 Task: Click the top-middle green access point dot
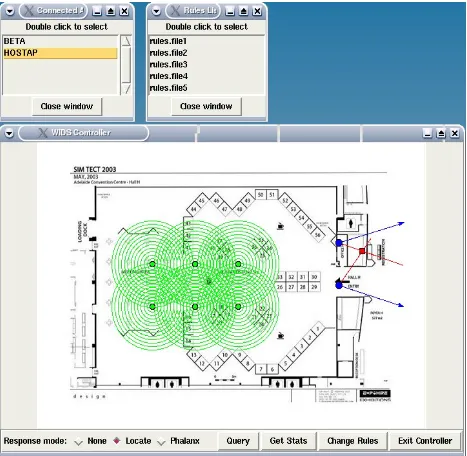(x=195, y=264)
